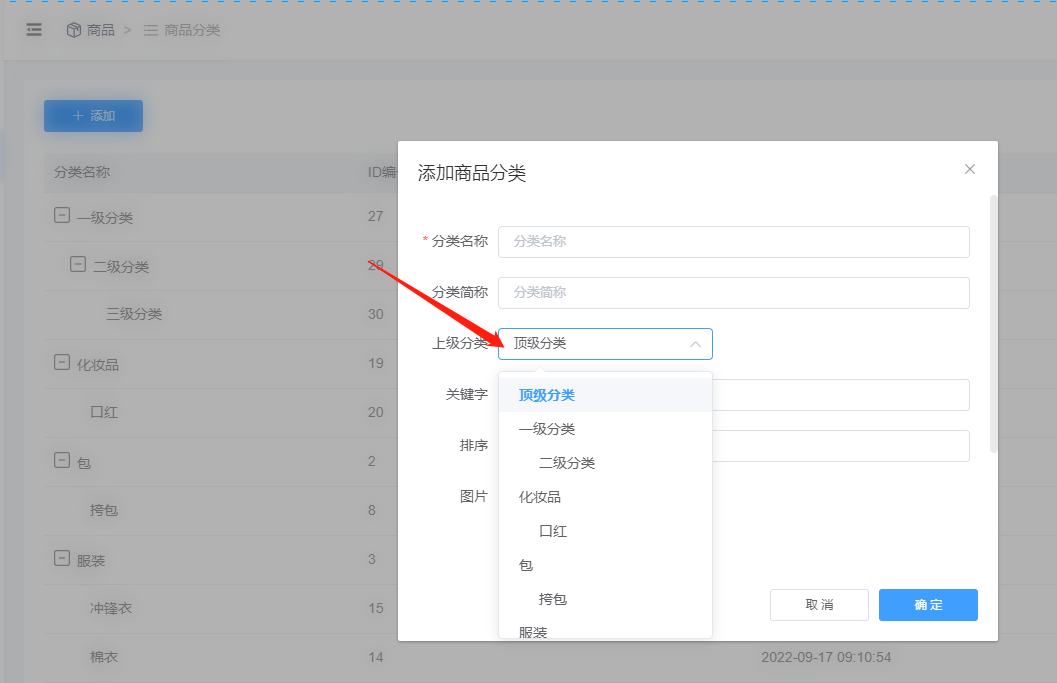
Task: Close the 添加商品分类 dialog with X
Action: pos(969,169)
